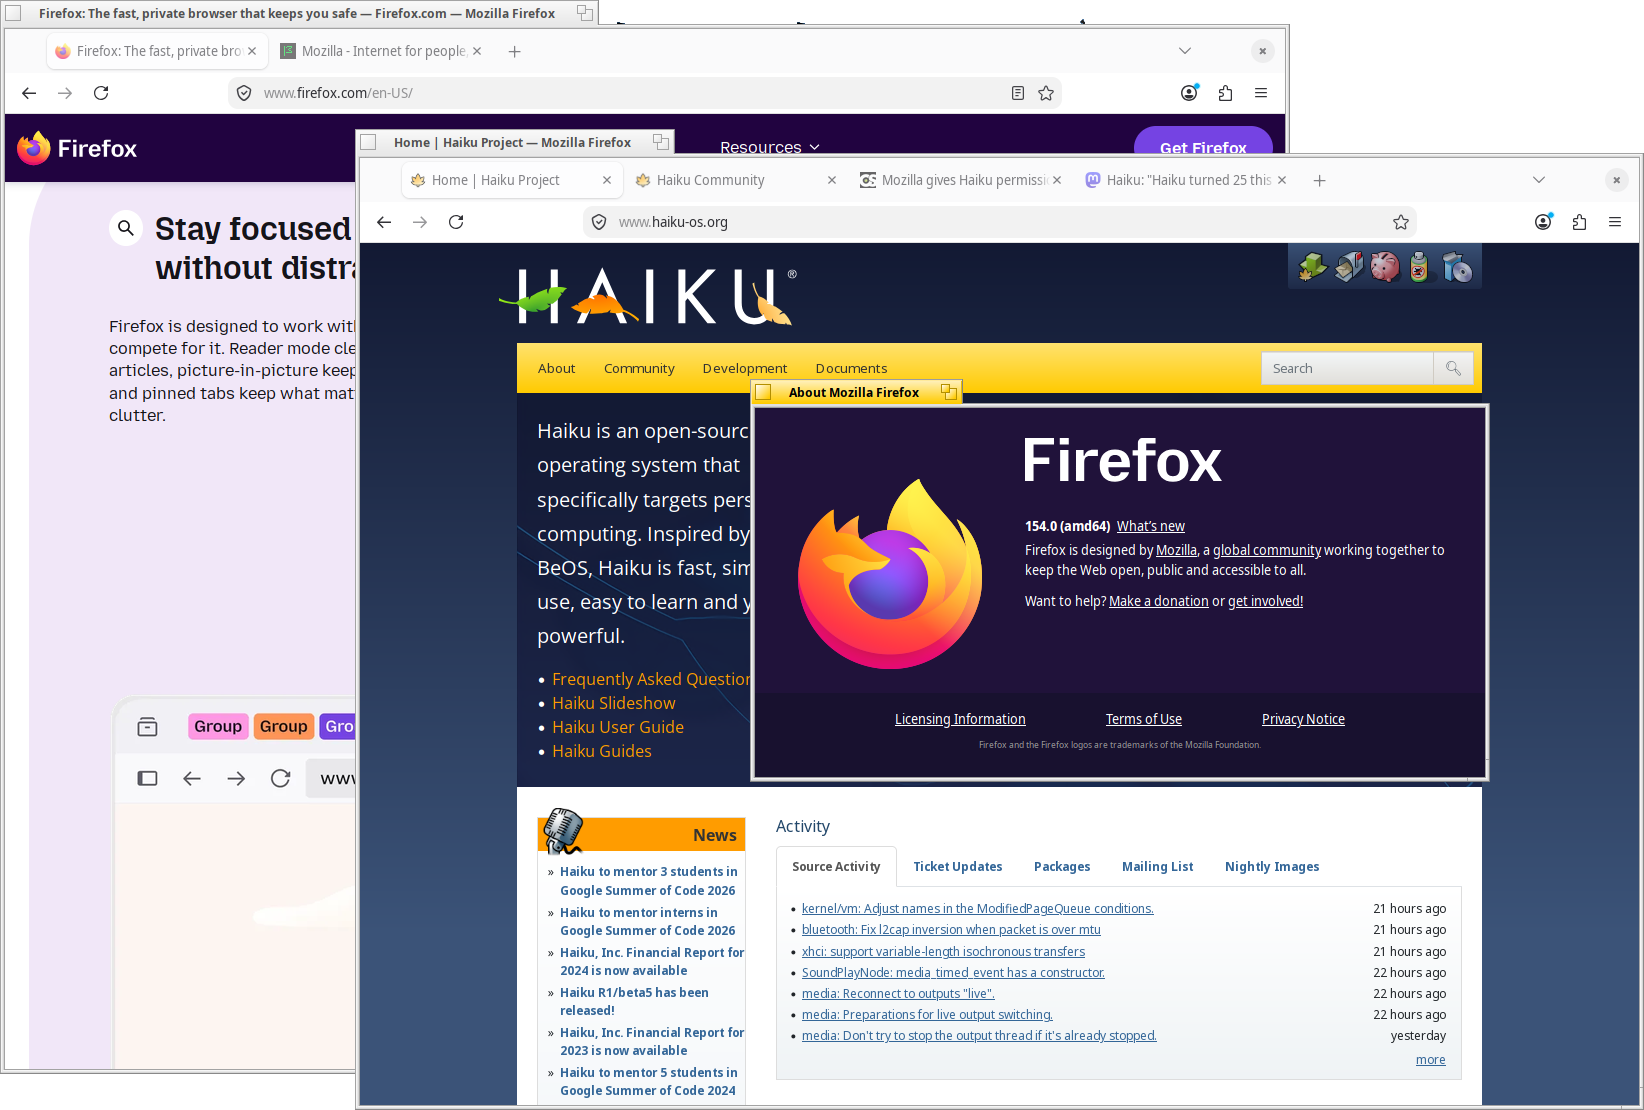
Task: Open the "What's new" link in About Firefox
Action: (1150, 526)
